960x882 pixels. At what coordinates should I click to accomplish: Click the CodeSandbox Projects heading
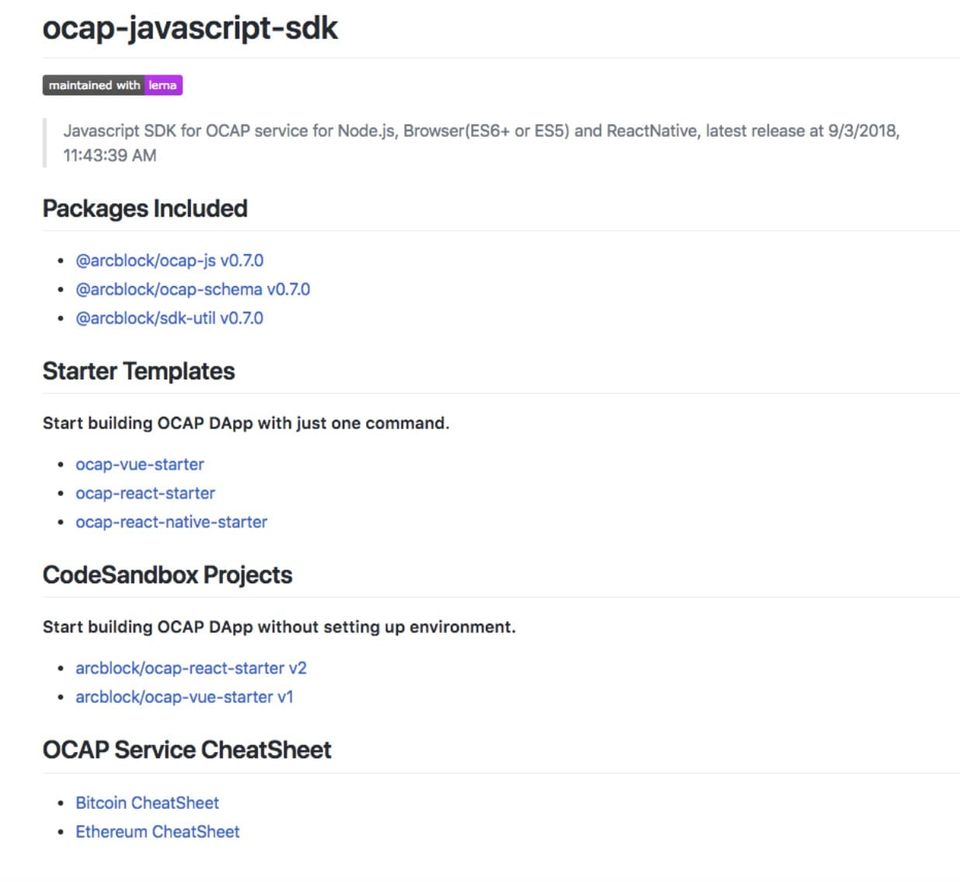click(x=167, y=576)
